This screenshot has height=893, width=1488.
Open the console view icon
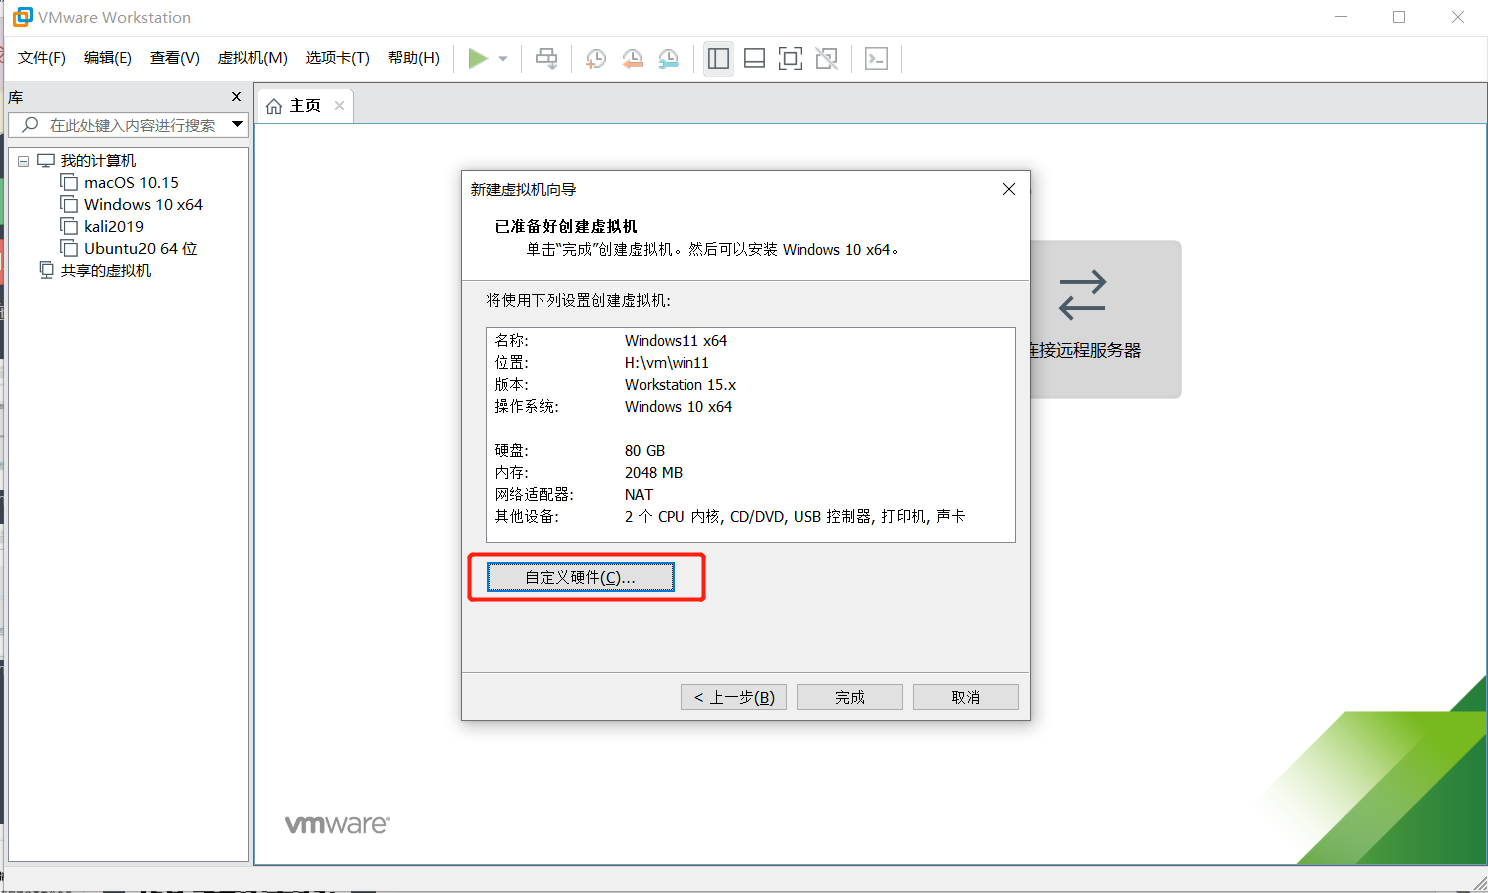[x=876, y=59]
